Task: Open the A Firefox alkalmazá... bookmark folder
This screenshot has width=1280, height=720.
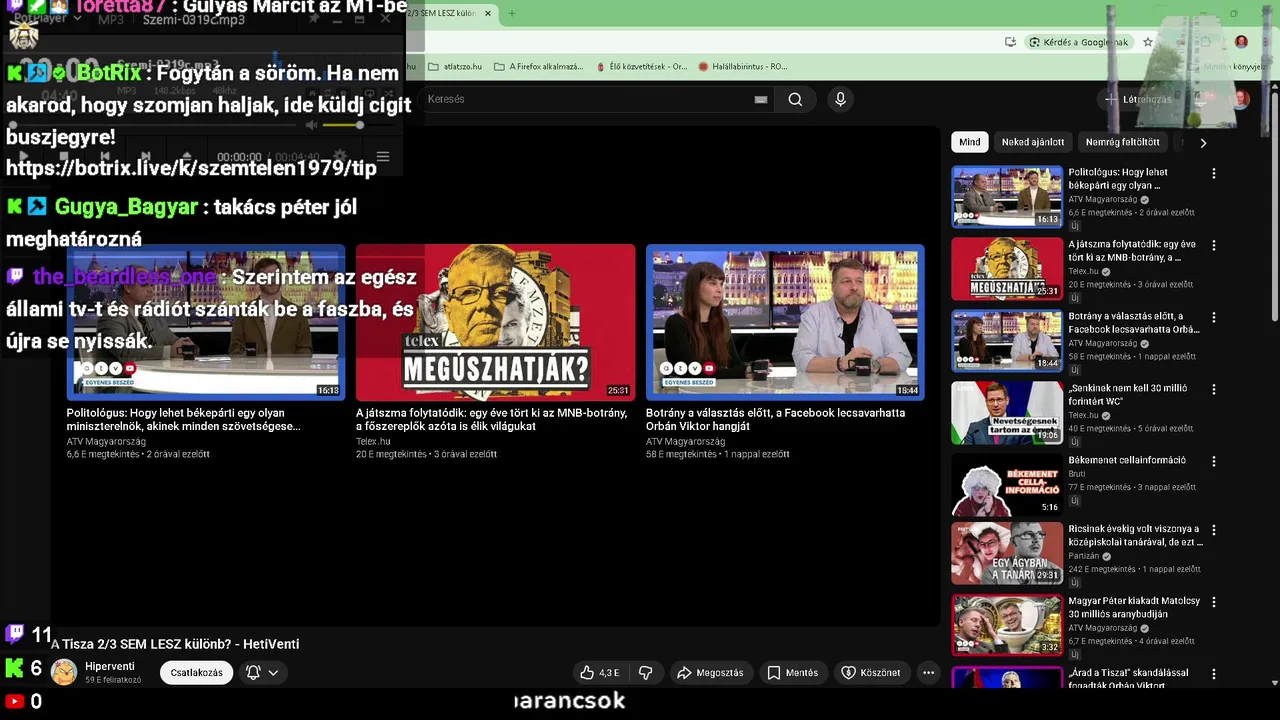Action: point(538,67)
